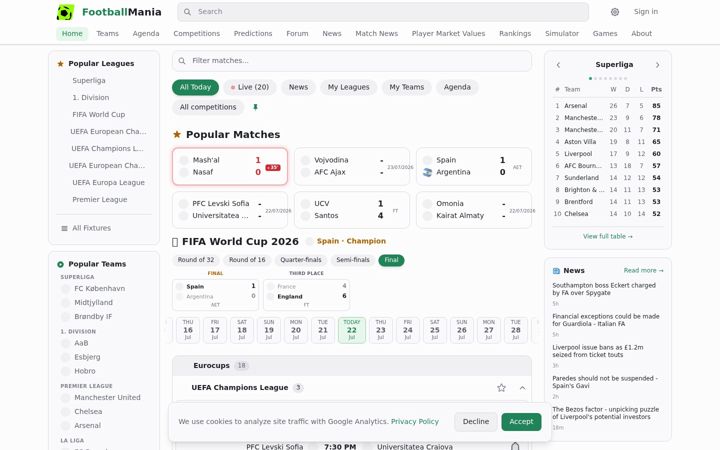Screen dimensions: 720x450
Task: Click View full table link
Action: (x=608, y=236)
